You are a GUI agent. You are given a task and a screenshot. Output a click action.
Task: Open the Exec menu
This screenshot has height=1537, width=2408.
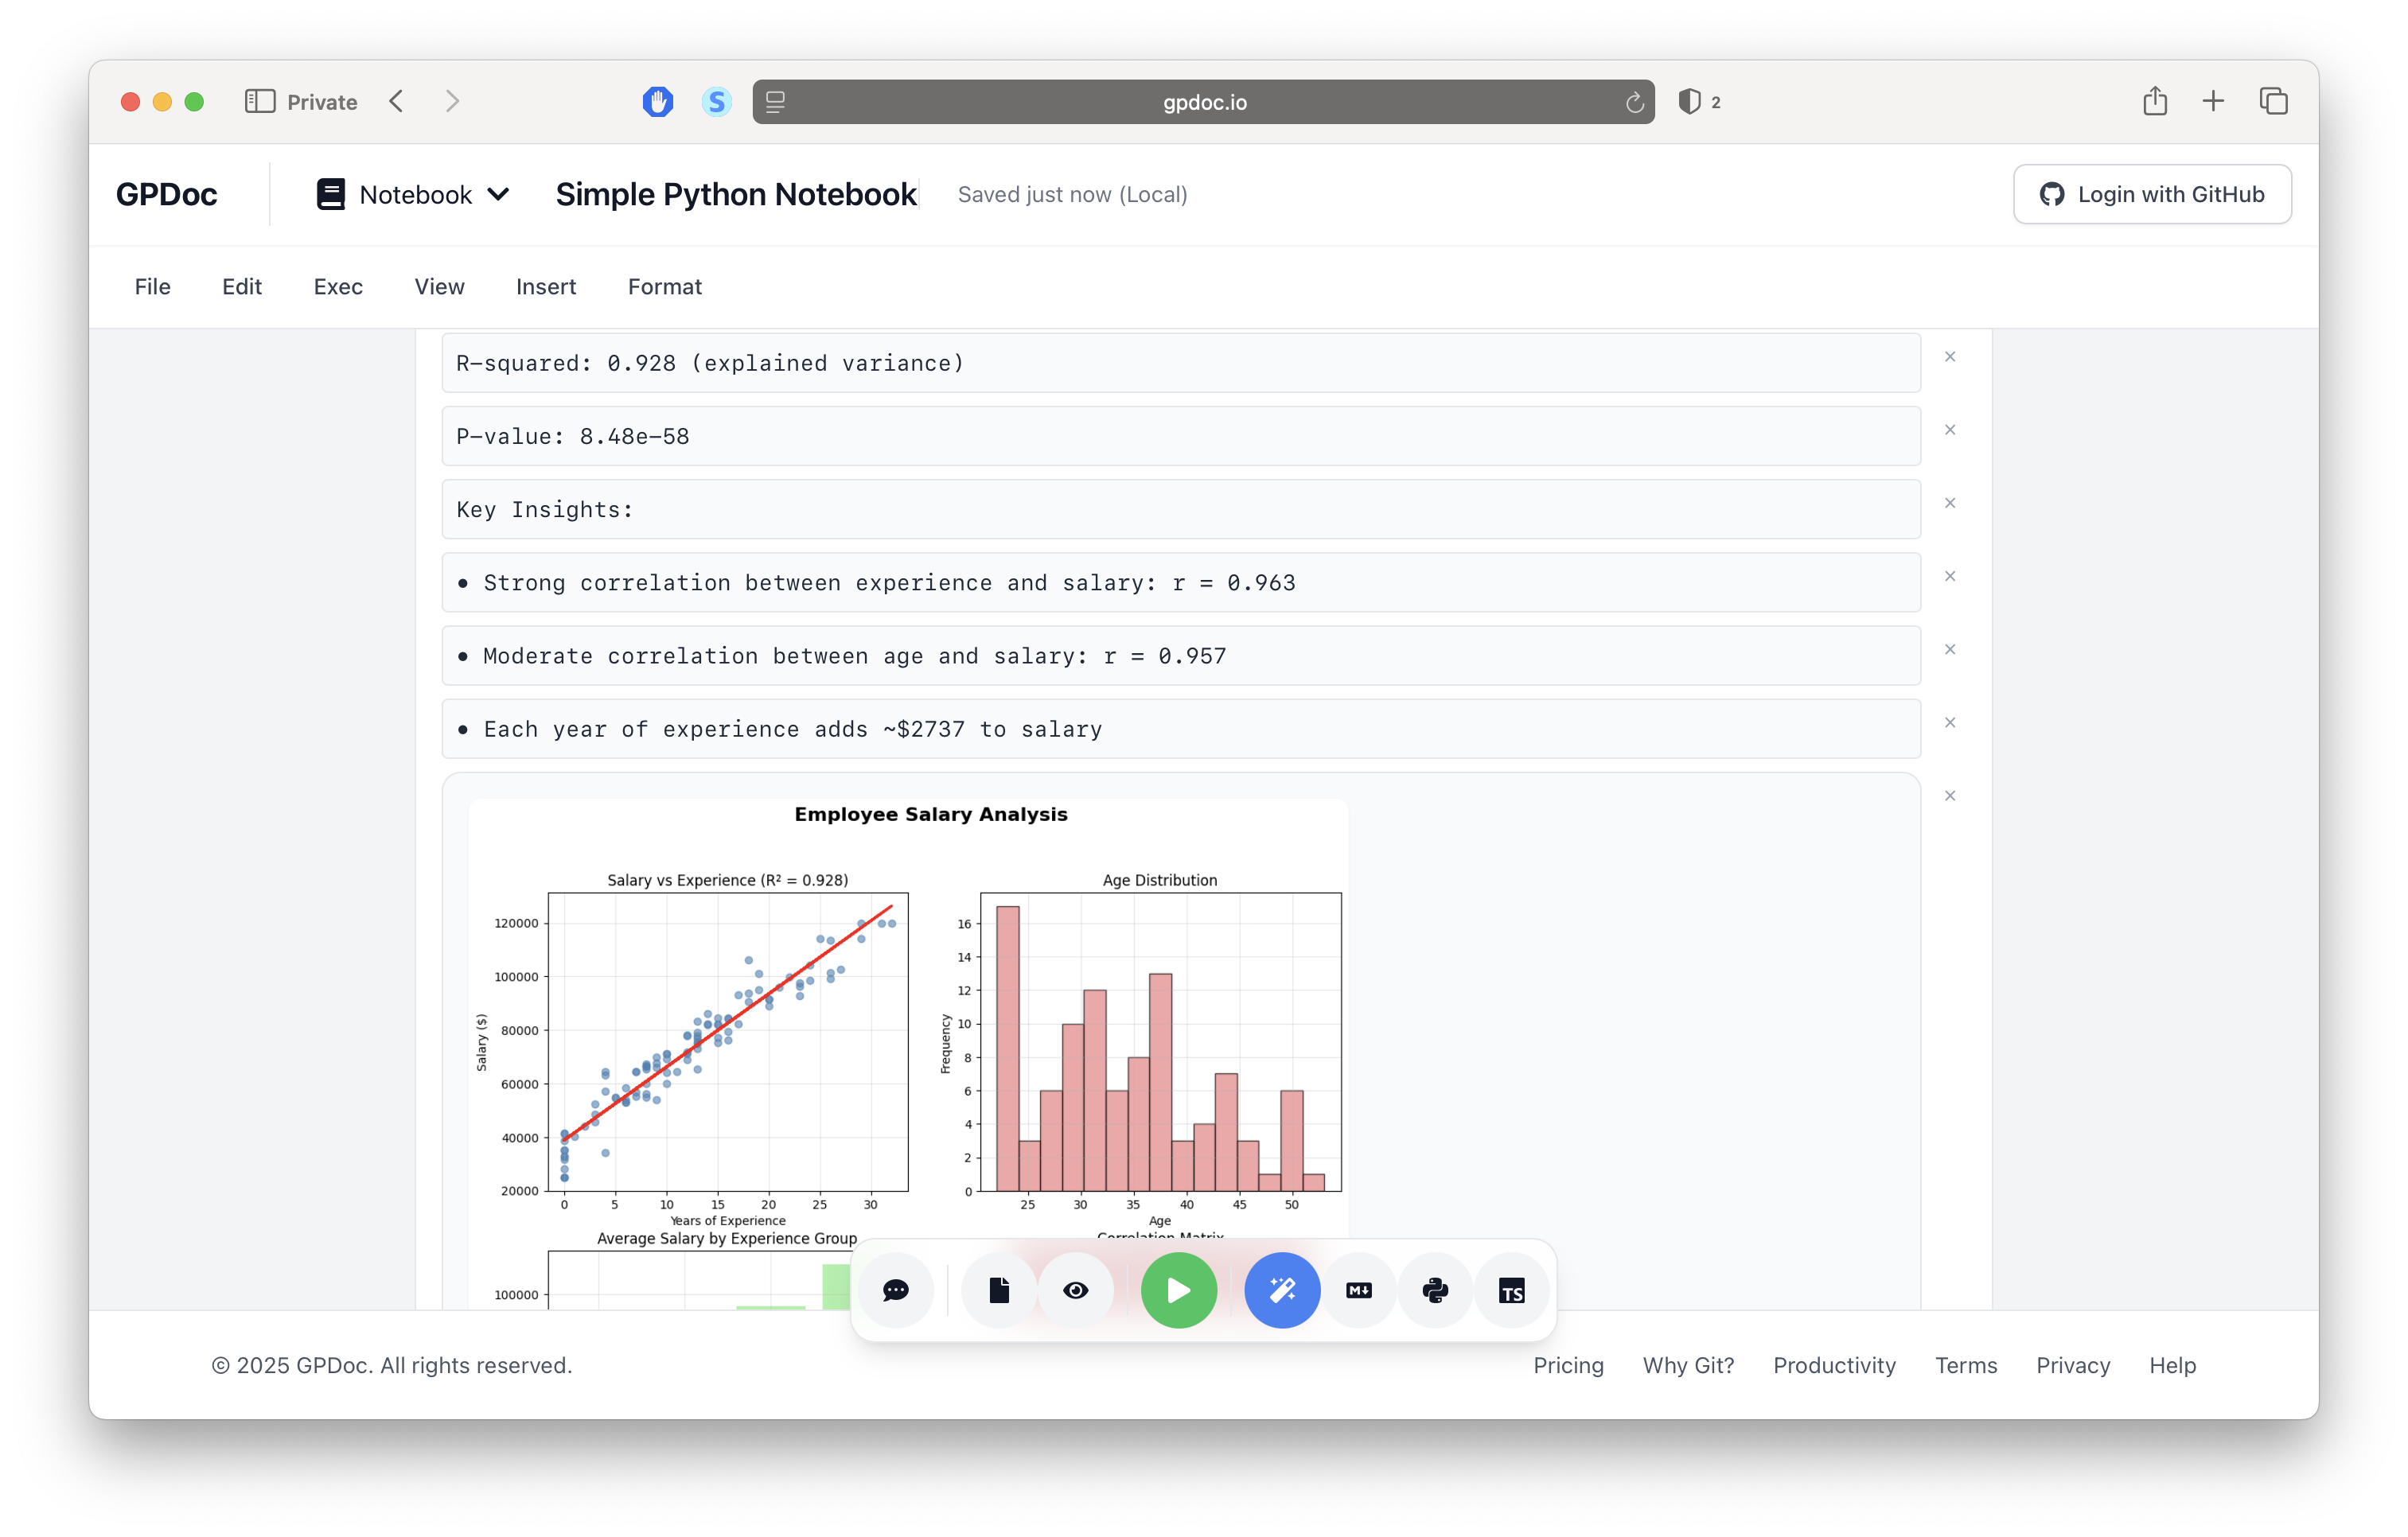point(337,286)
